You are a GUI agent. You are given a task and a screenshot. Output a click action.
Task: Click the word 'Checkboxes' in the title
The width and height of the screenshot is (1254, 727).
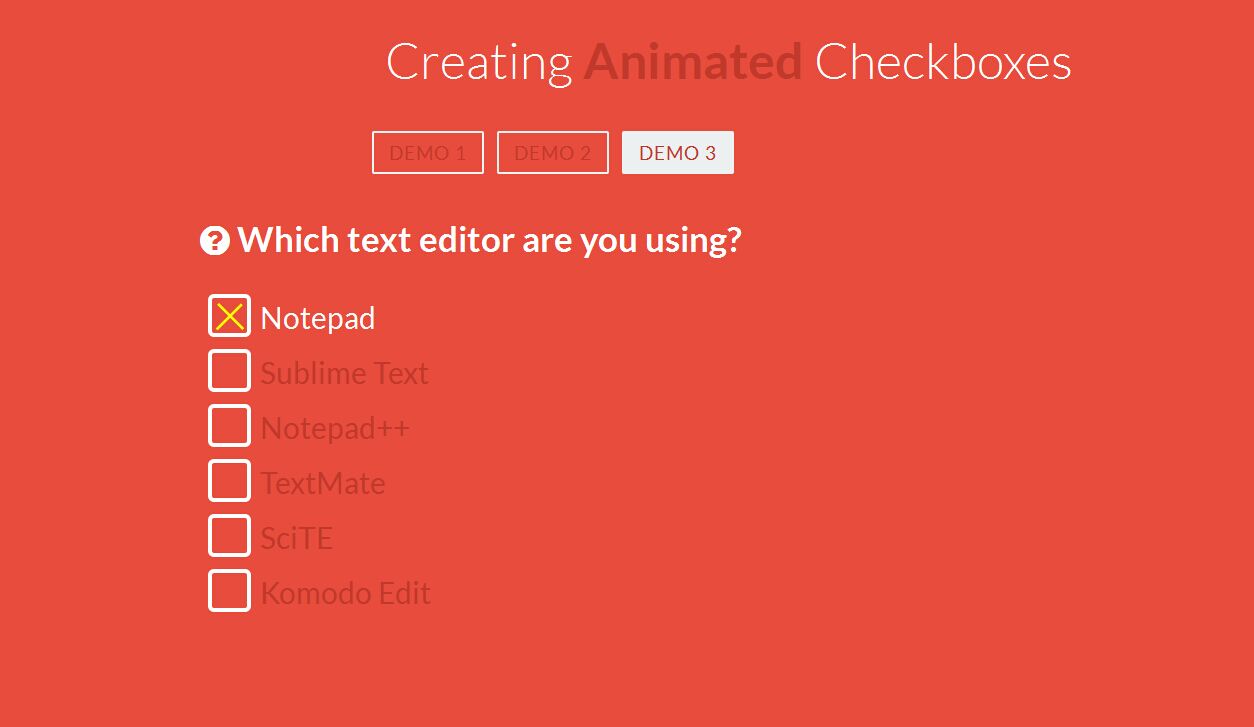tap(943, 62)
